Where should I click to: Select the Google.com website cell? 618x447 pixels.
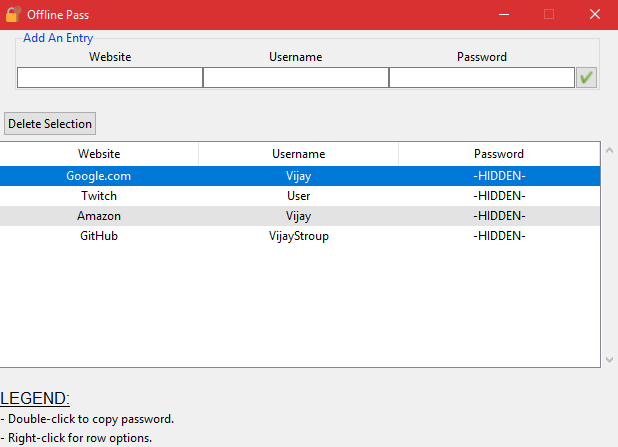tap(99, 176)
